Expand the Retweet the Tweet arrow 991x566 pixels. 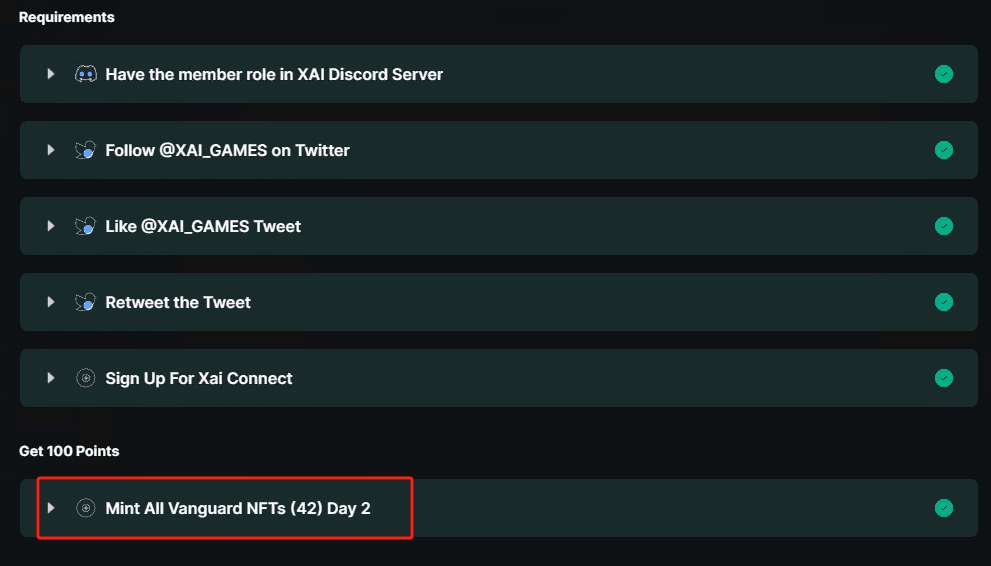(50, 302)
